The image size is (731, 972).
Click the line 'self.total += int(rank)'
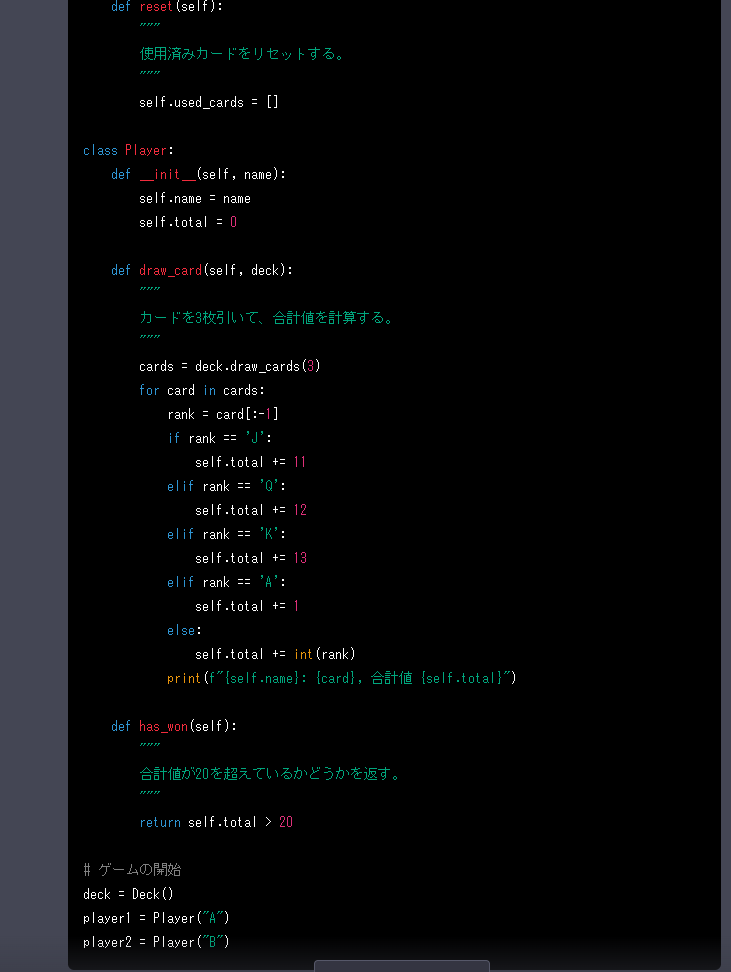275,654
